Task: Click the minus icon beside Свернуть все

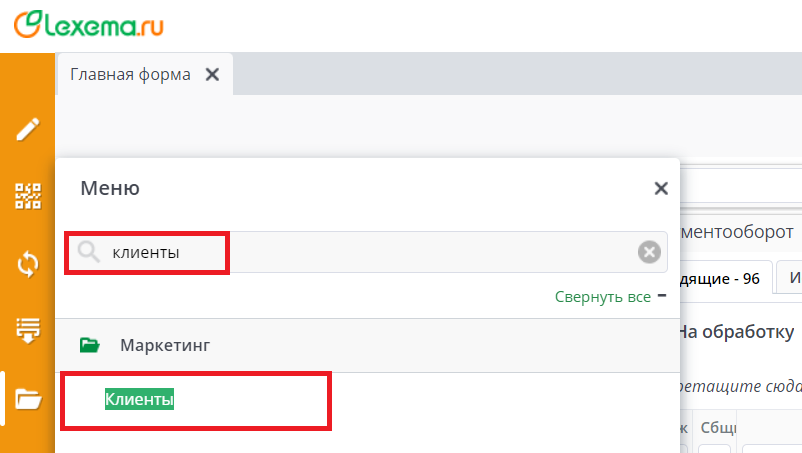Action: pyautogui.click(x=661, y=296)
